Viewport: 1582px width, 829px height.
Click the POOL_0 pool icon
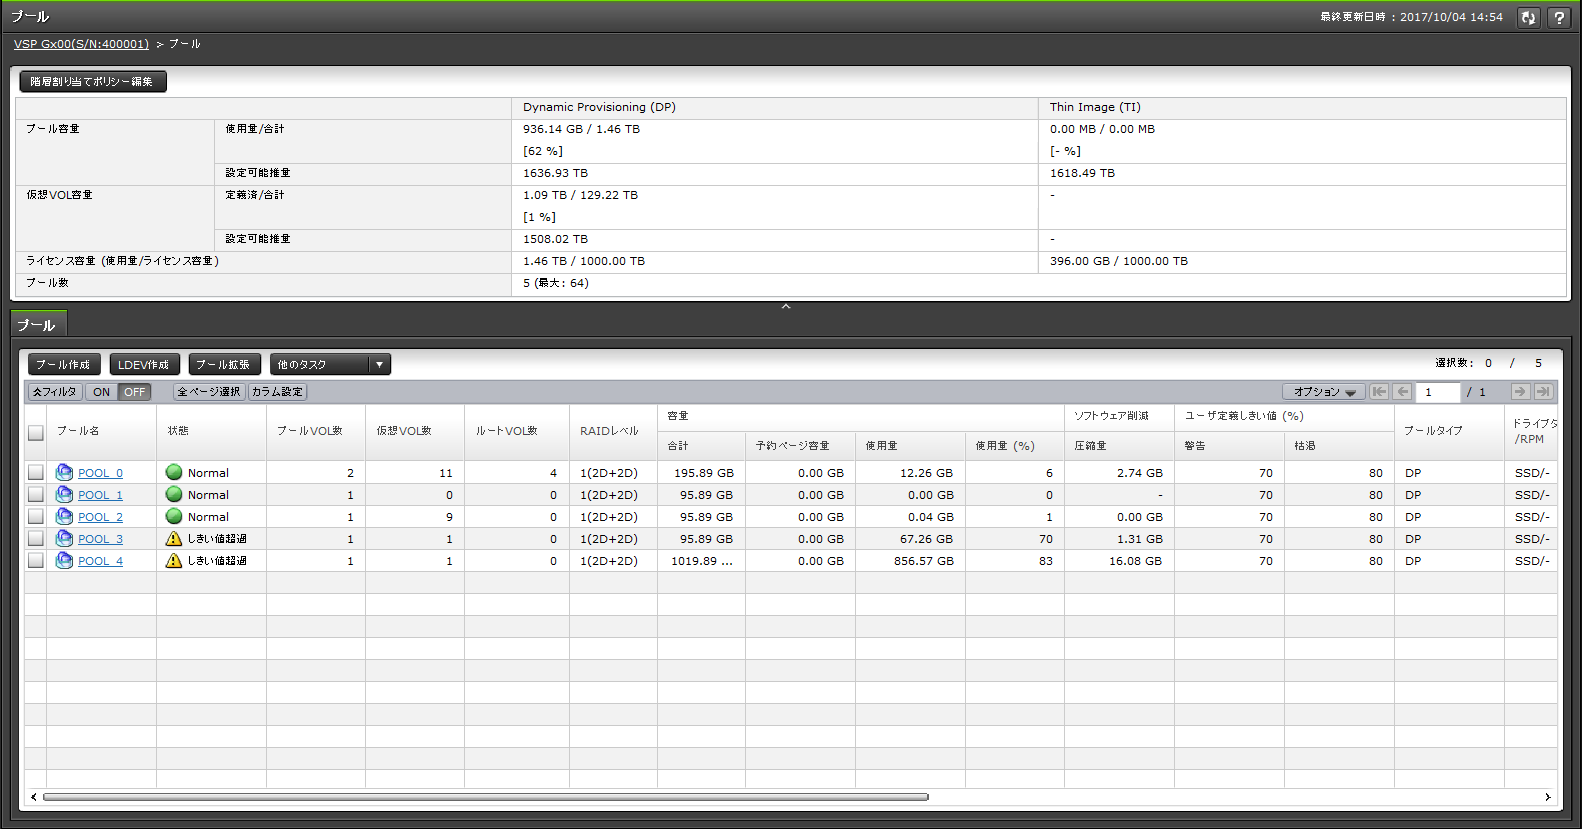click(64, 472)
